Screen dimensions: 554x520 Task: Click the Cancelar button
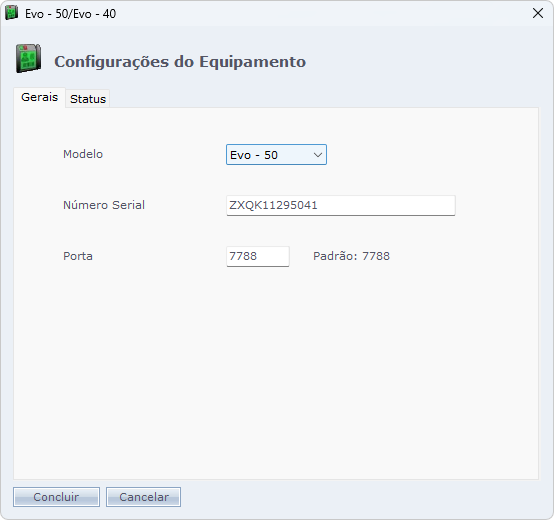click(x=143, y=497)
